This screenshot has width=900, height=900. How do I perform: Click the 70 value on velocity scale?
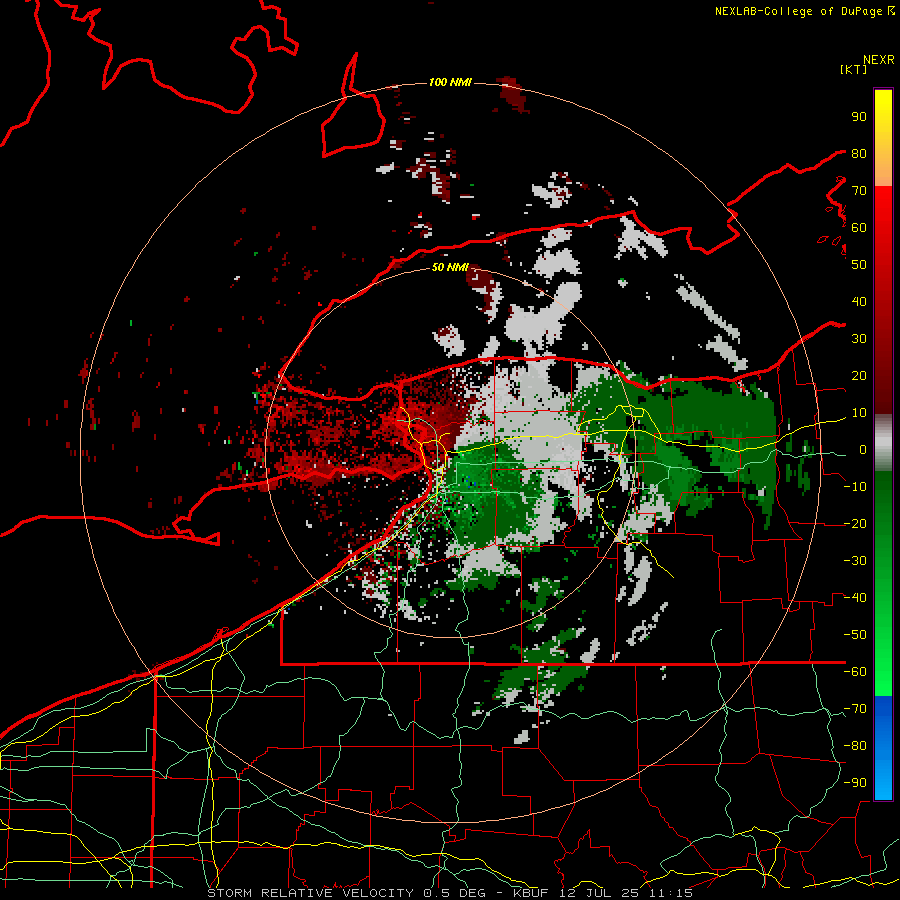tap(859, 191)
